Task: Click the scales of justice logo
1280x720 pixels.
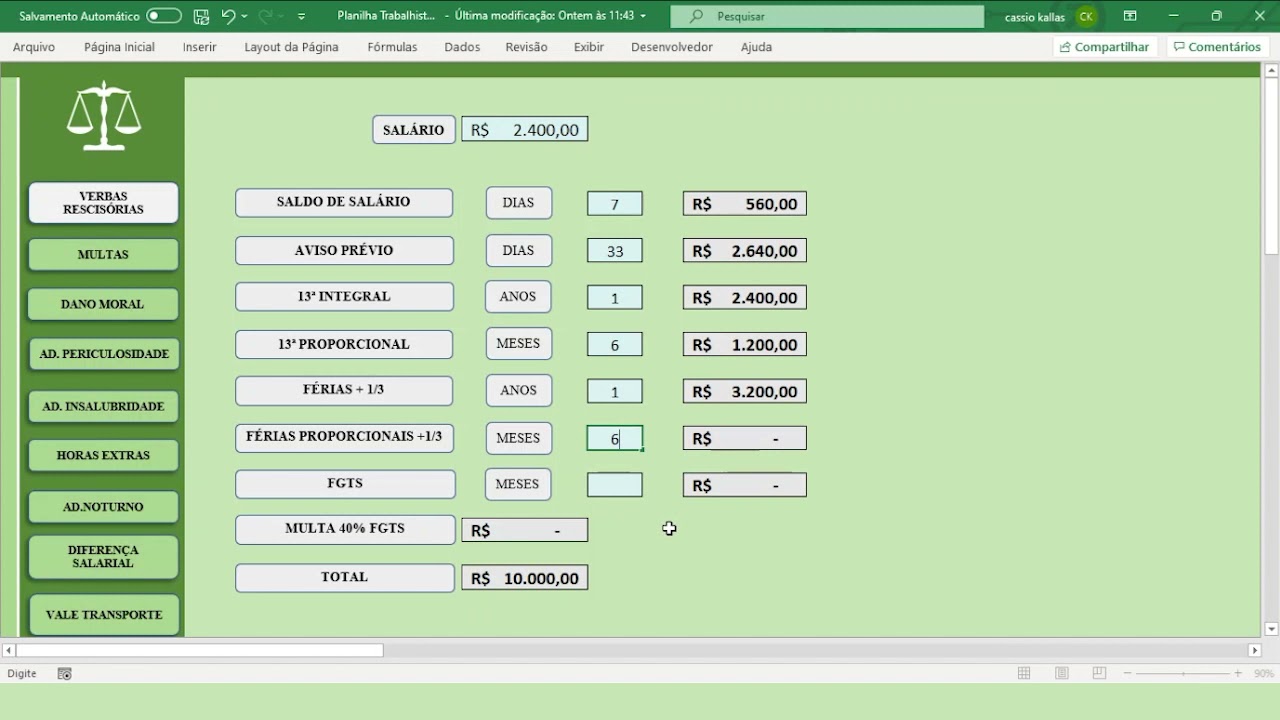Action: pyautogui.click(x=103, y=117)
